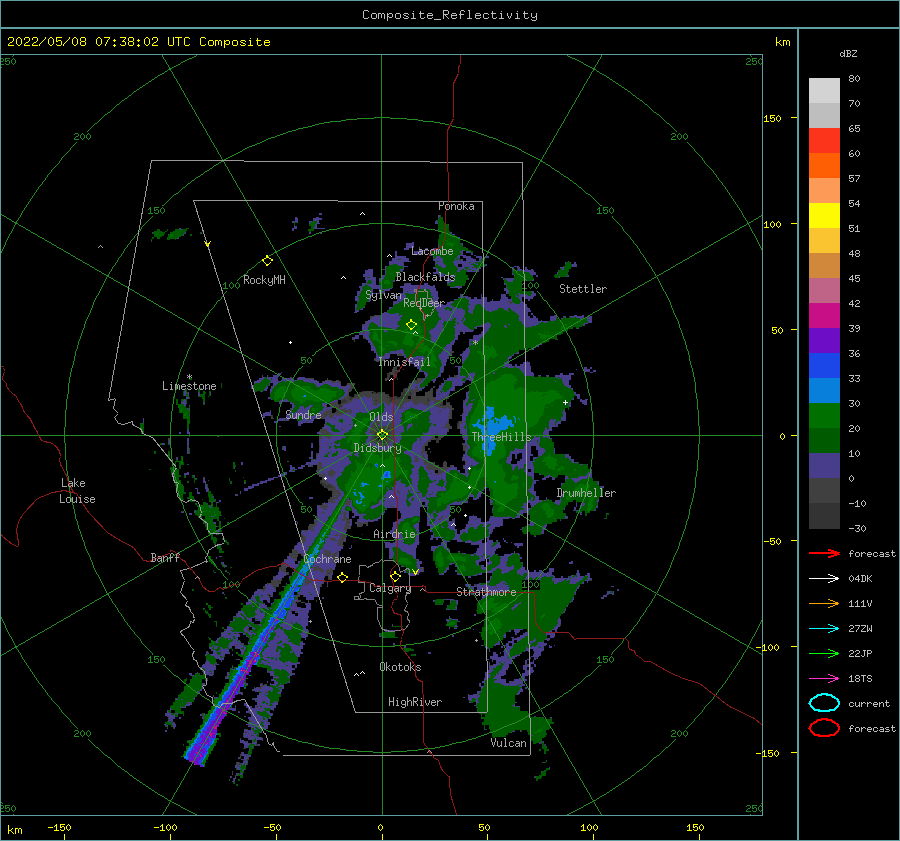This screenshot has height=841, width=900.
Task: Click the Strathmore town label
Action: coord(486,592)
